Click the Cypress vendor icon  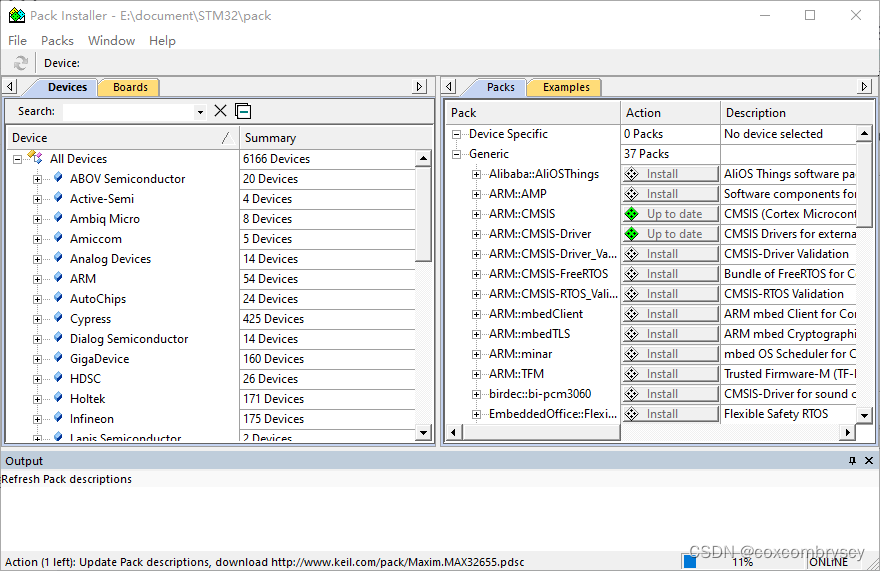pyautogui.click(x=58, y=318)
